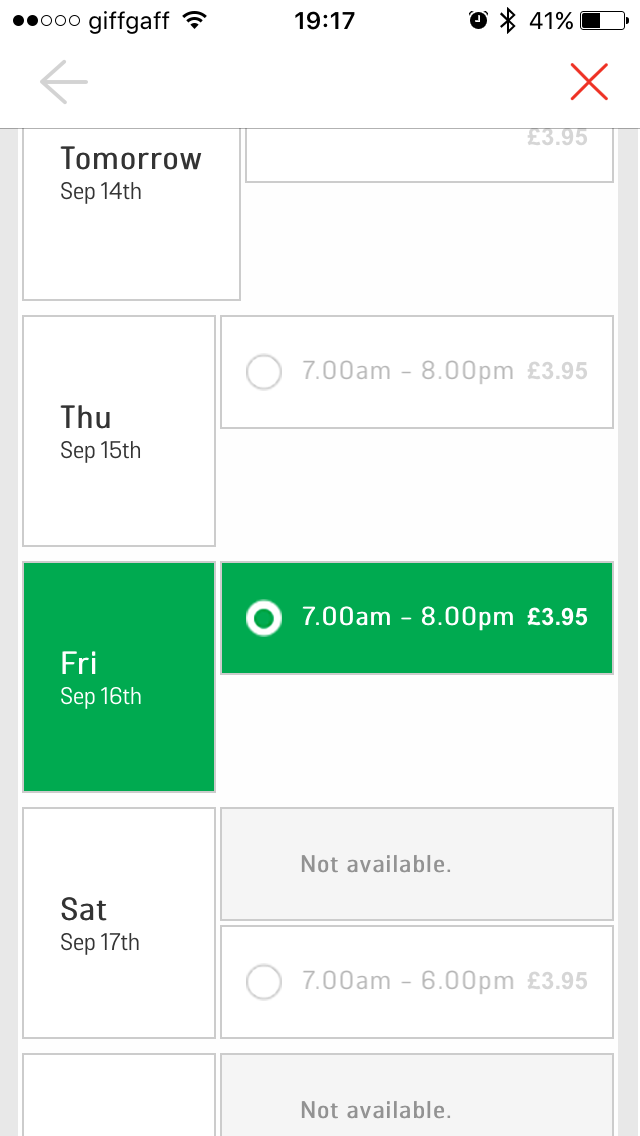The image size is (640, 1136).
Task: Select Friday 7.00am – 8.00pm radio button
Action: coord(264,618)
